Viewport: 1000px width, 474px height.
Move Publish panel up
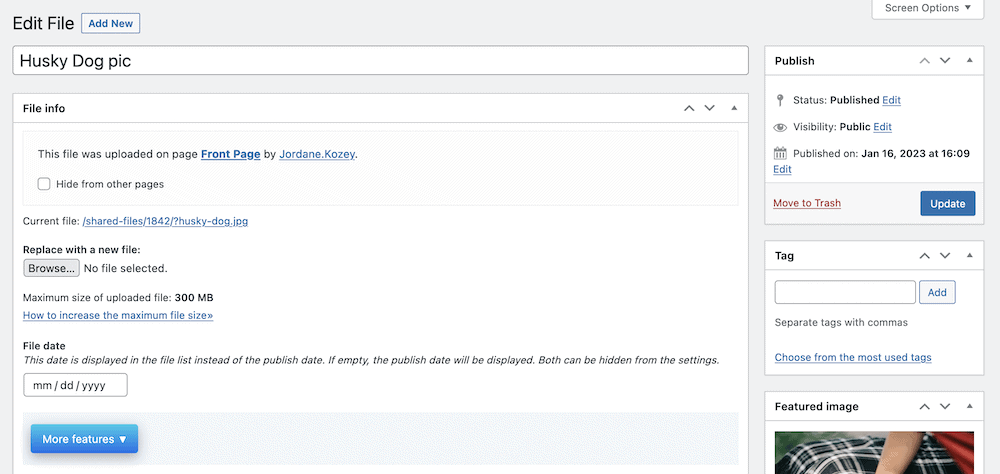[925, 61]
